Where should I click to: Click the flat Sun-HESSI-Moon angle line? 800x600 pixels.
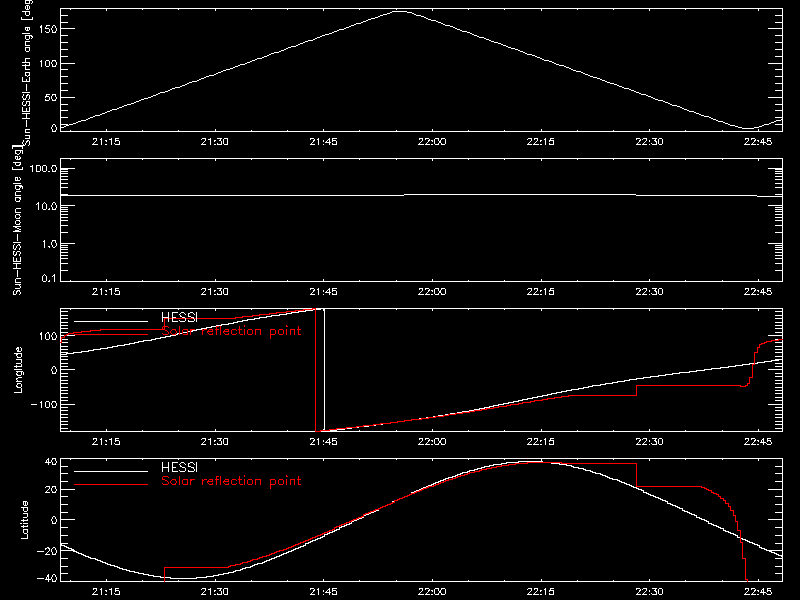[x=421, y=195]
